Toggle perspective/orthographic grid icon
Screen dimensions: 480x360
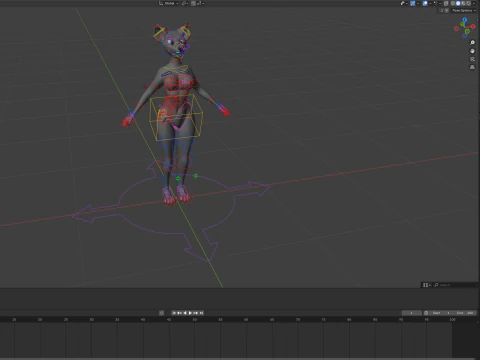(472, 67)
